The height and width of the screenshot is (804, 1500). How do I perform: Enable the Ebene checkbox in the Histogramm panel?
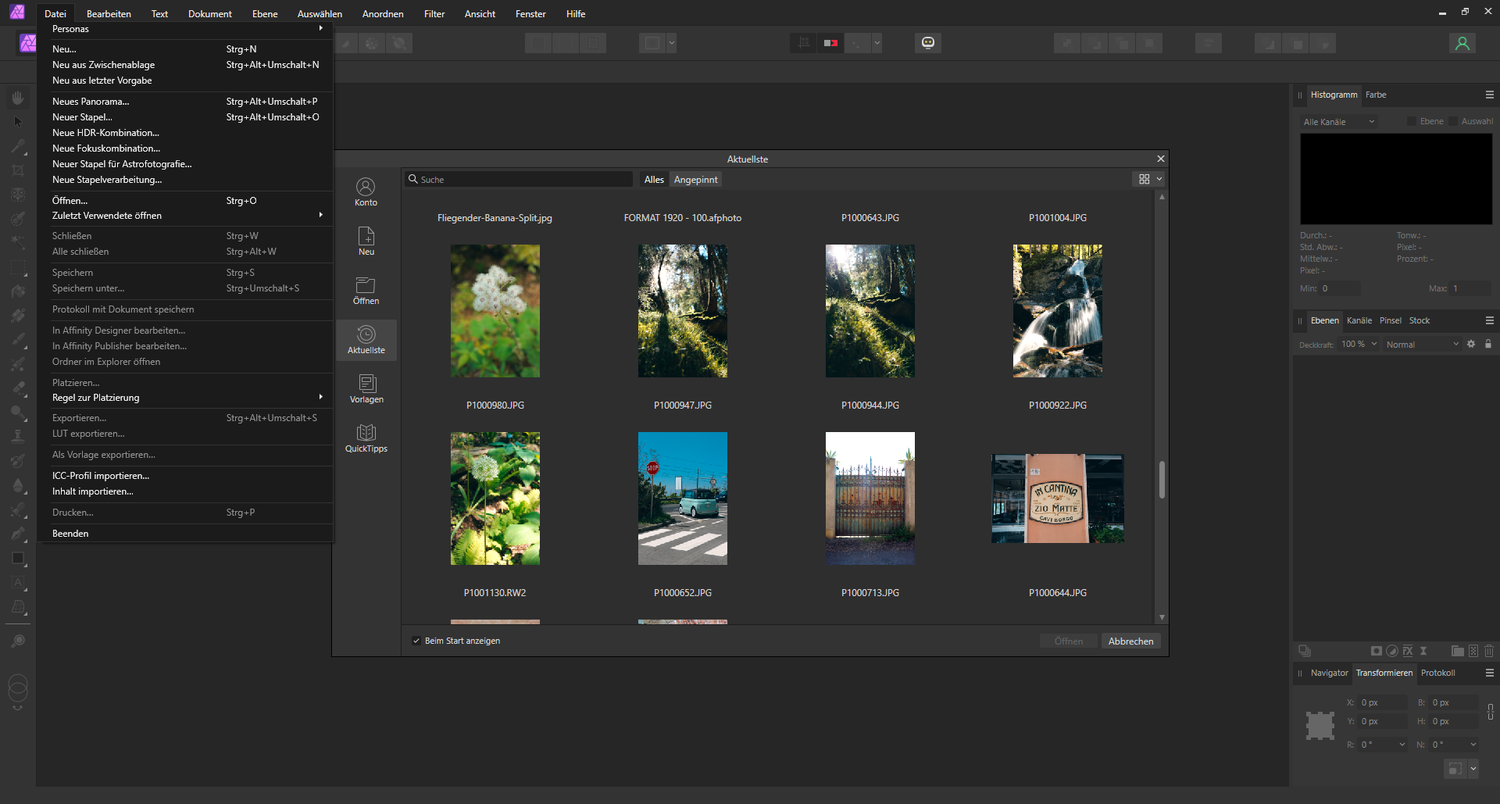click(x=1412, y=122)
